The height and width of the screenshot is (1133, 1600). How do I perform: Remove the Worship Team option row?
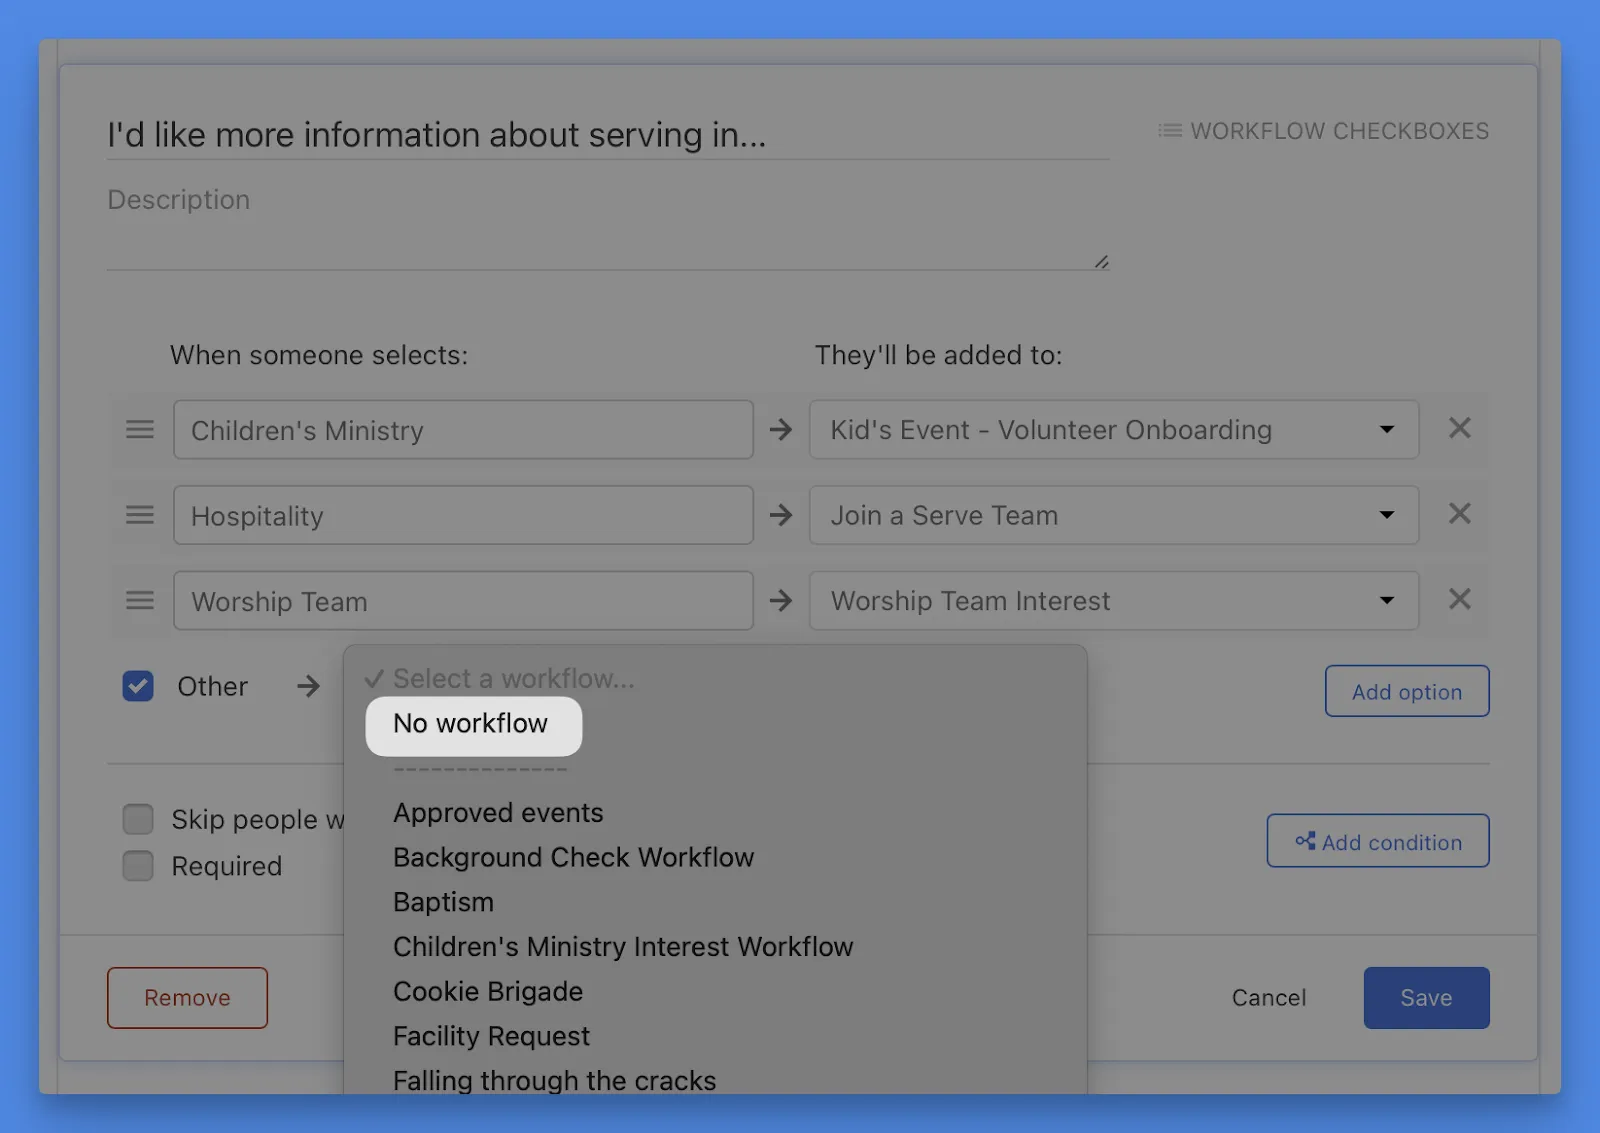tap(1459, 600)
